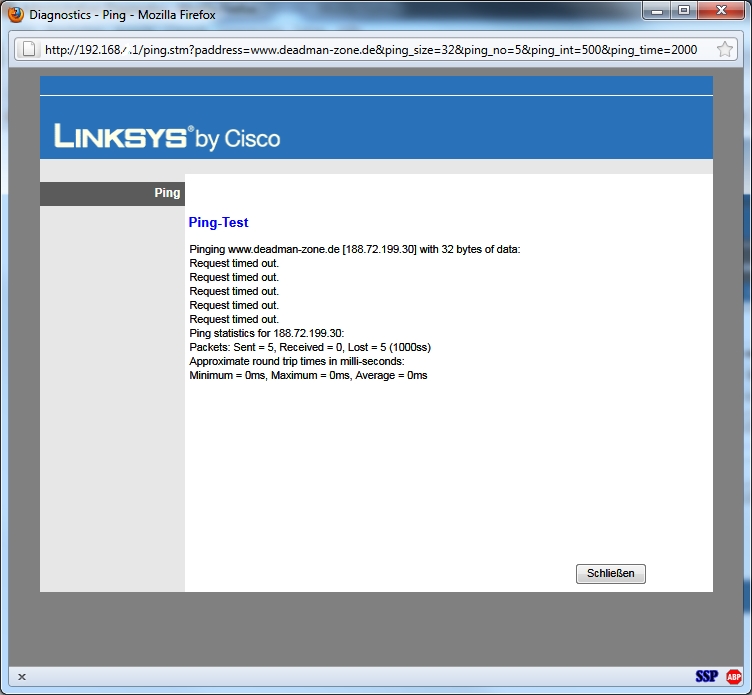This screenshot has height=695, width=752.
Task: Minimize the Firefox window
Action: (x=657, y=11)
